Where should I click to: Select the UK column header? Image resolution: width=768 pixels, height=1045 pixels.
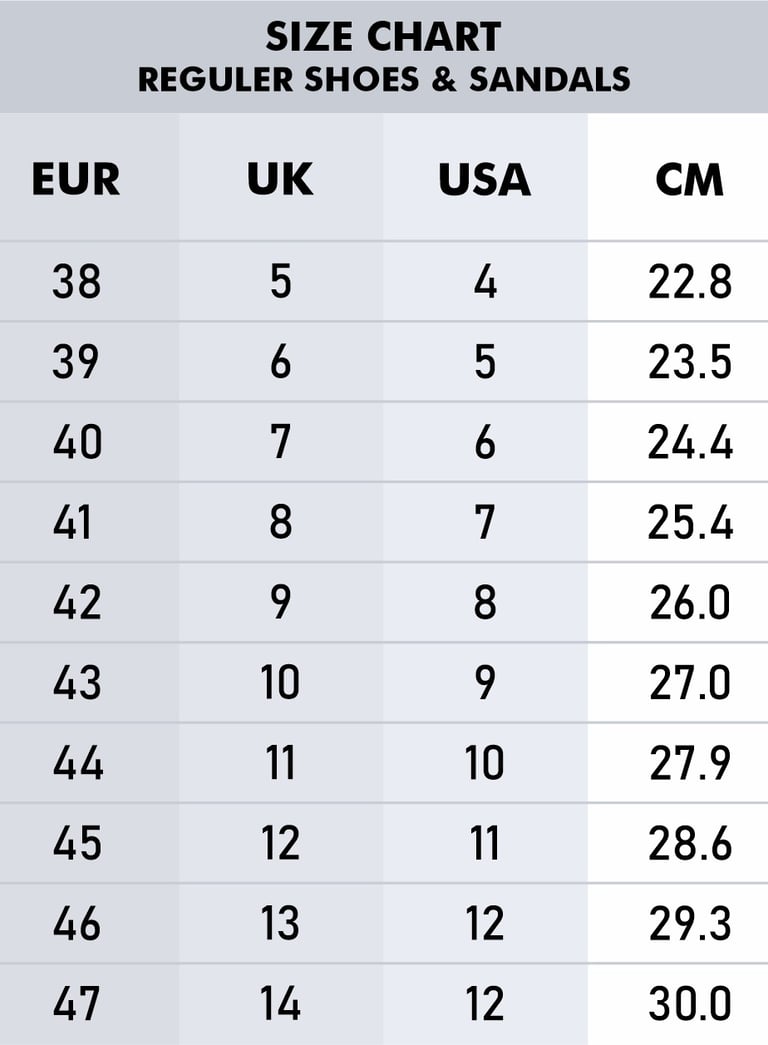[x=280, y=179]
